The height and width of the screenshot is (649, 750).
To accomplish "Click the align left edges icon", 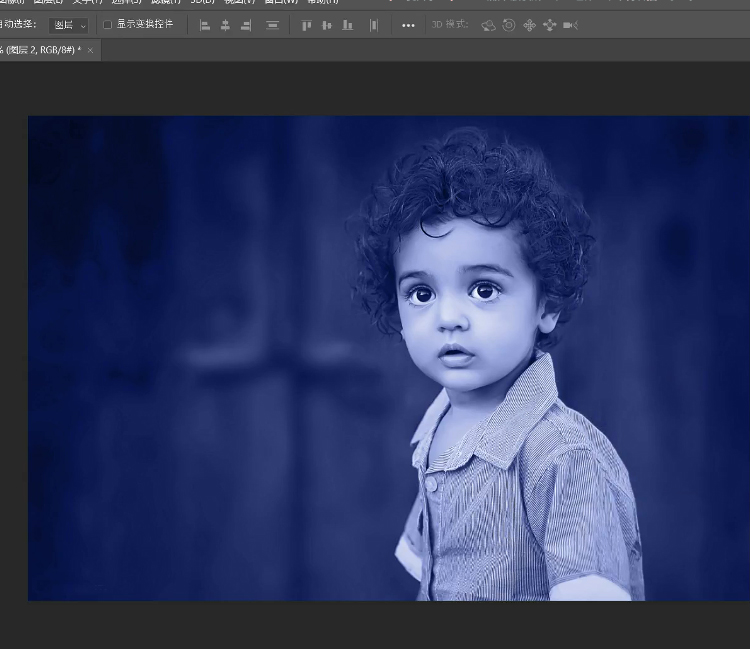I will pos(205,25).
